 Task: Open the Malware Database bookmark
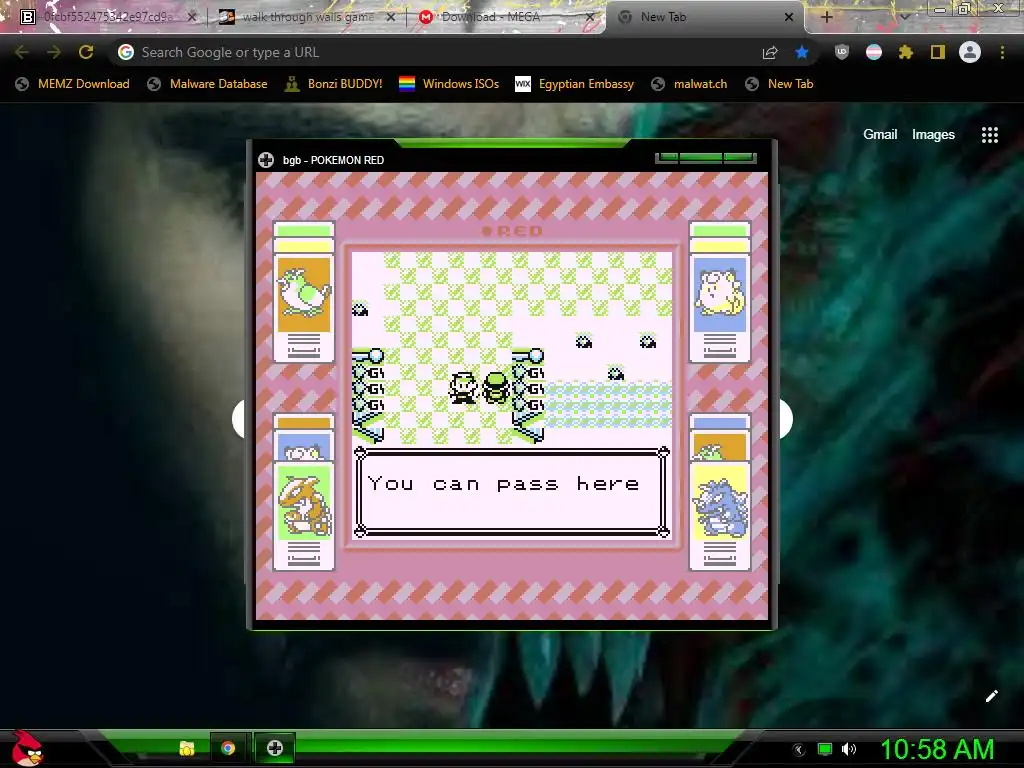point(207,84)
